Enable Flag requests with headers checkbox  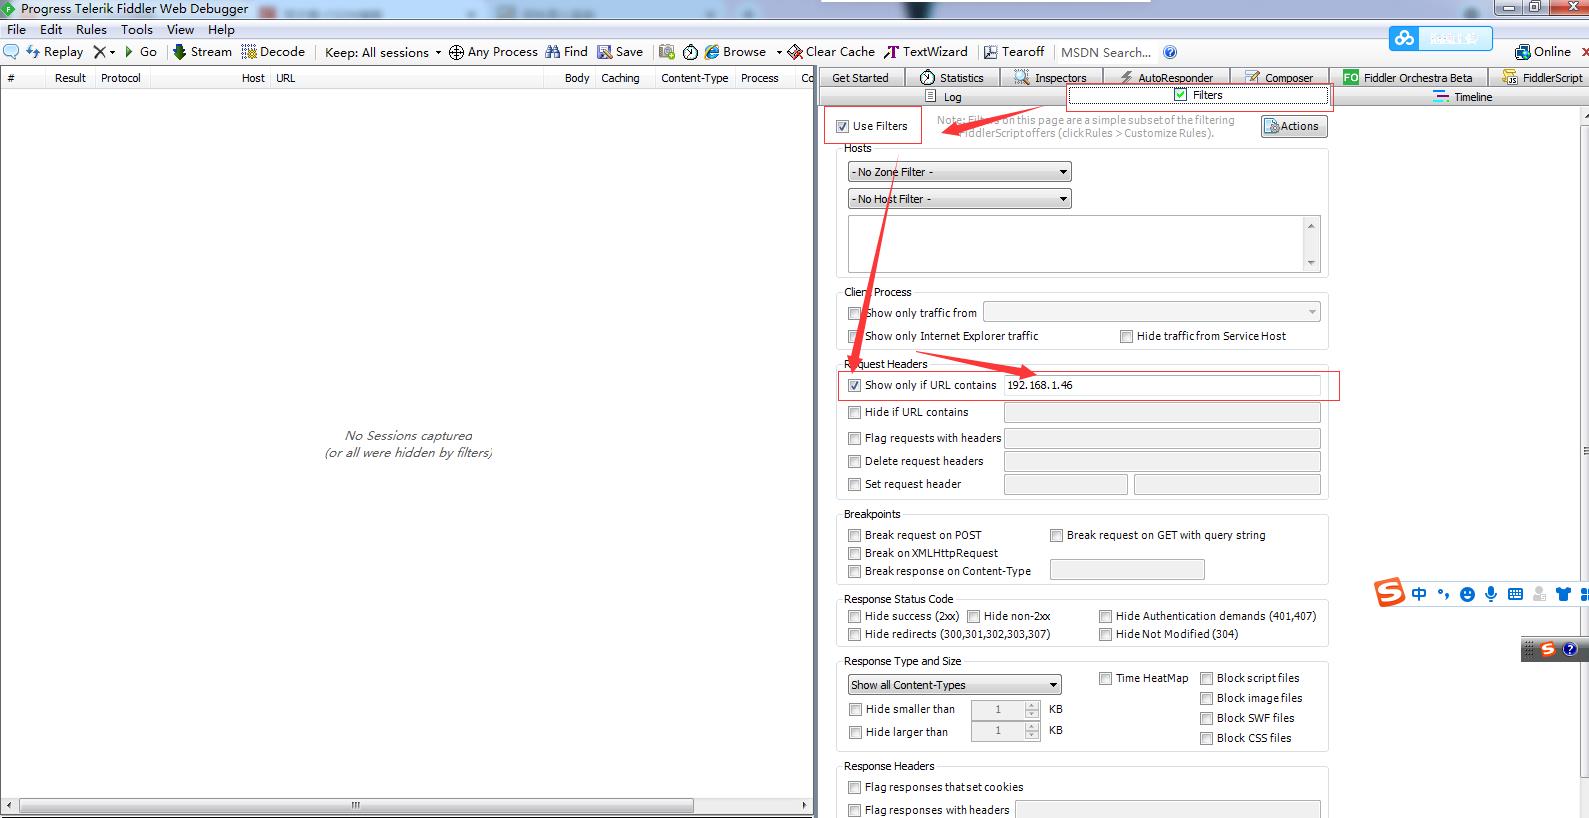pyautogui.click(x=854, y=438)
